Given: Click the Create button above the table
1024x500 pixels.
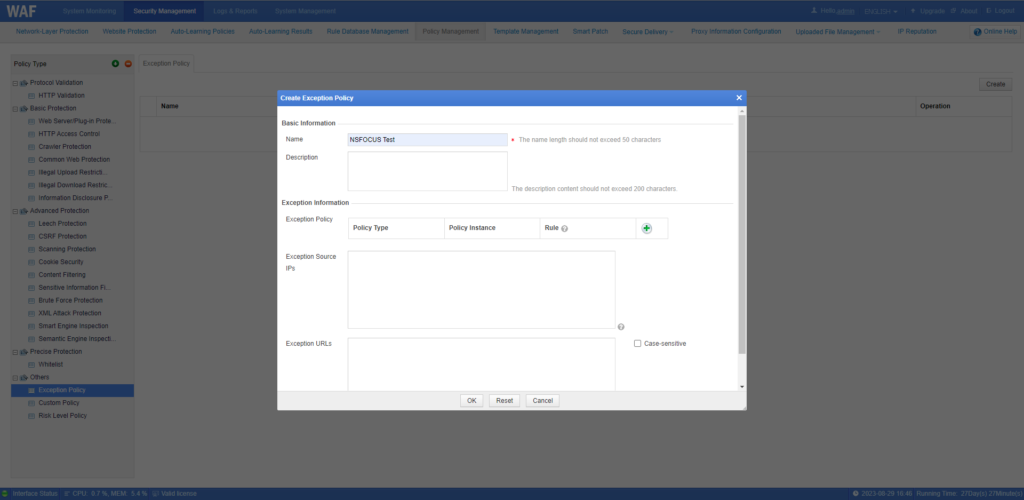Looking at the screenshot, I should pyautogui.click(x=995, y=84).
